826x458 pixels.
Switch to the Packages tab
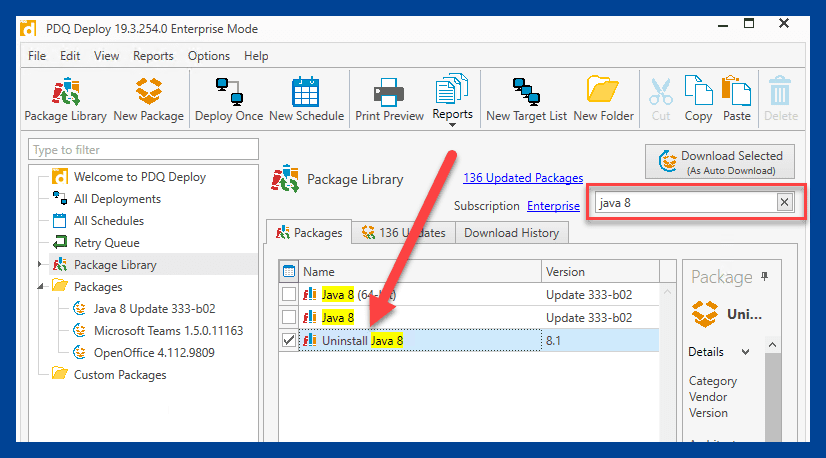(x=309, y=232)
